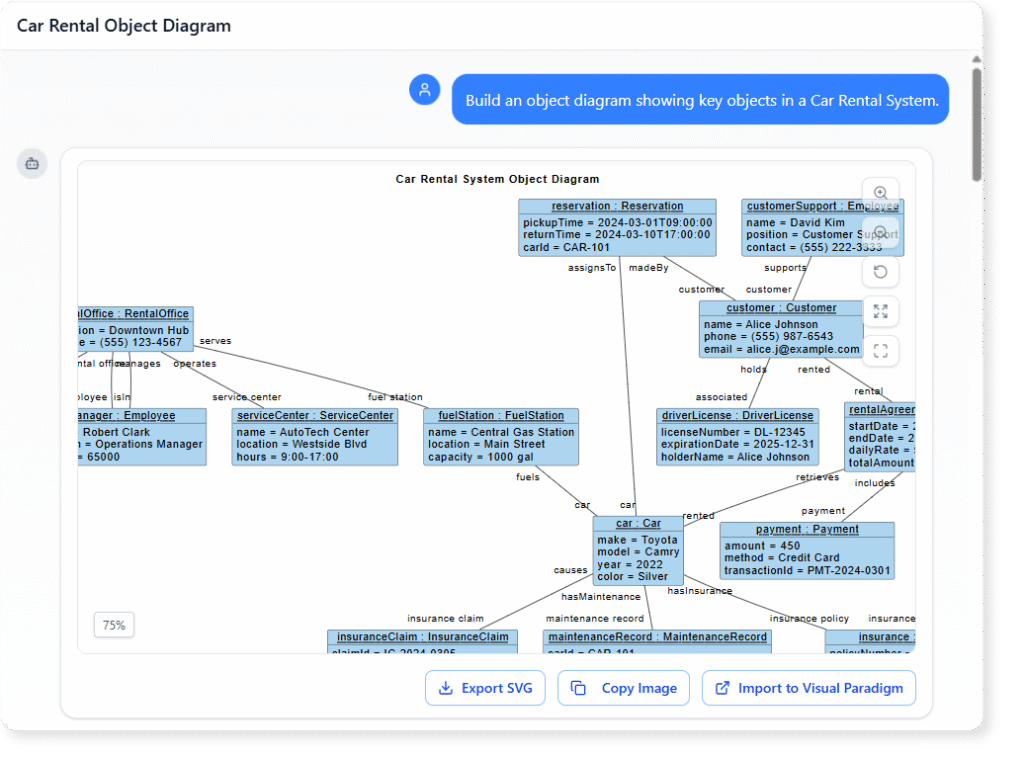The width and height of the screenshot is (1024, 758).
Task: Click the 75% zoom level indicator
Action: pyautogui.click(x=114, y=625)
